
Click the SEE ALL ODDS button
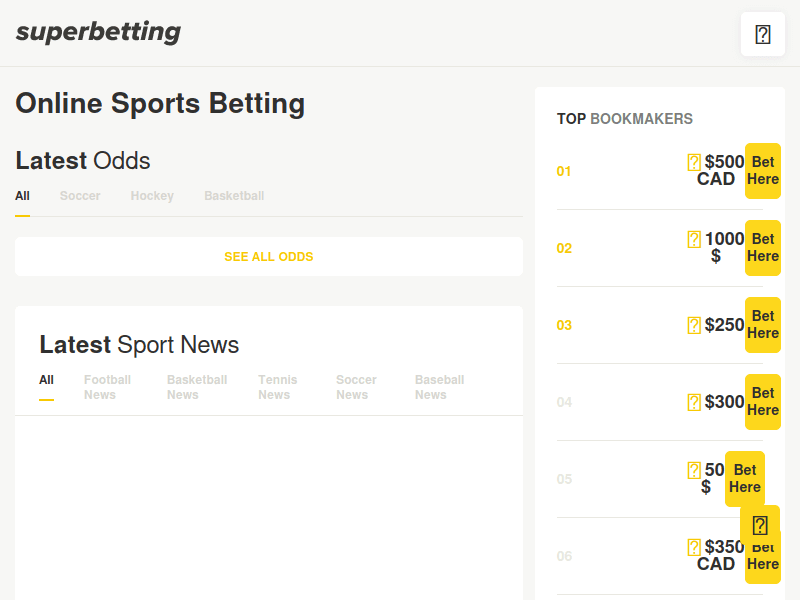pyautogui.click(x=268, y=256)
